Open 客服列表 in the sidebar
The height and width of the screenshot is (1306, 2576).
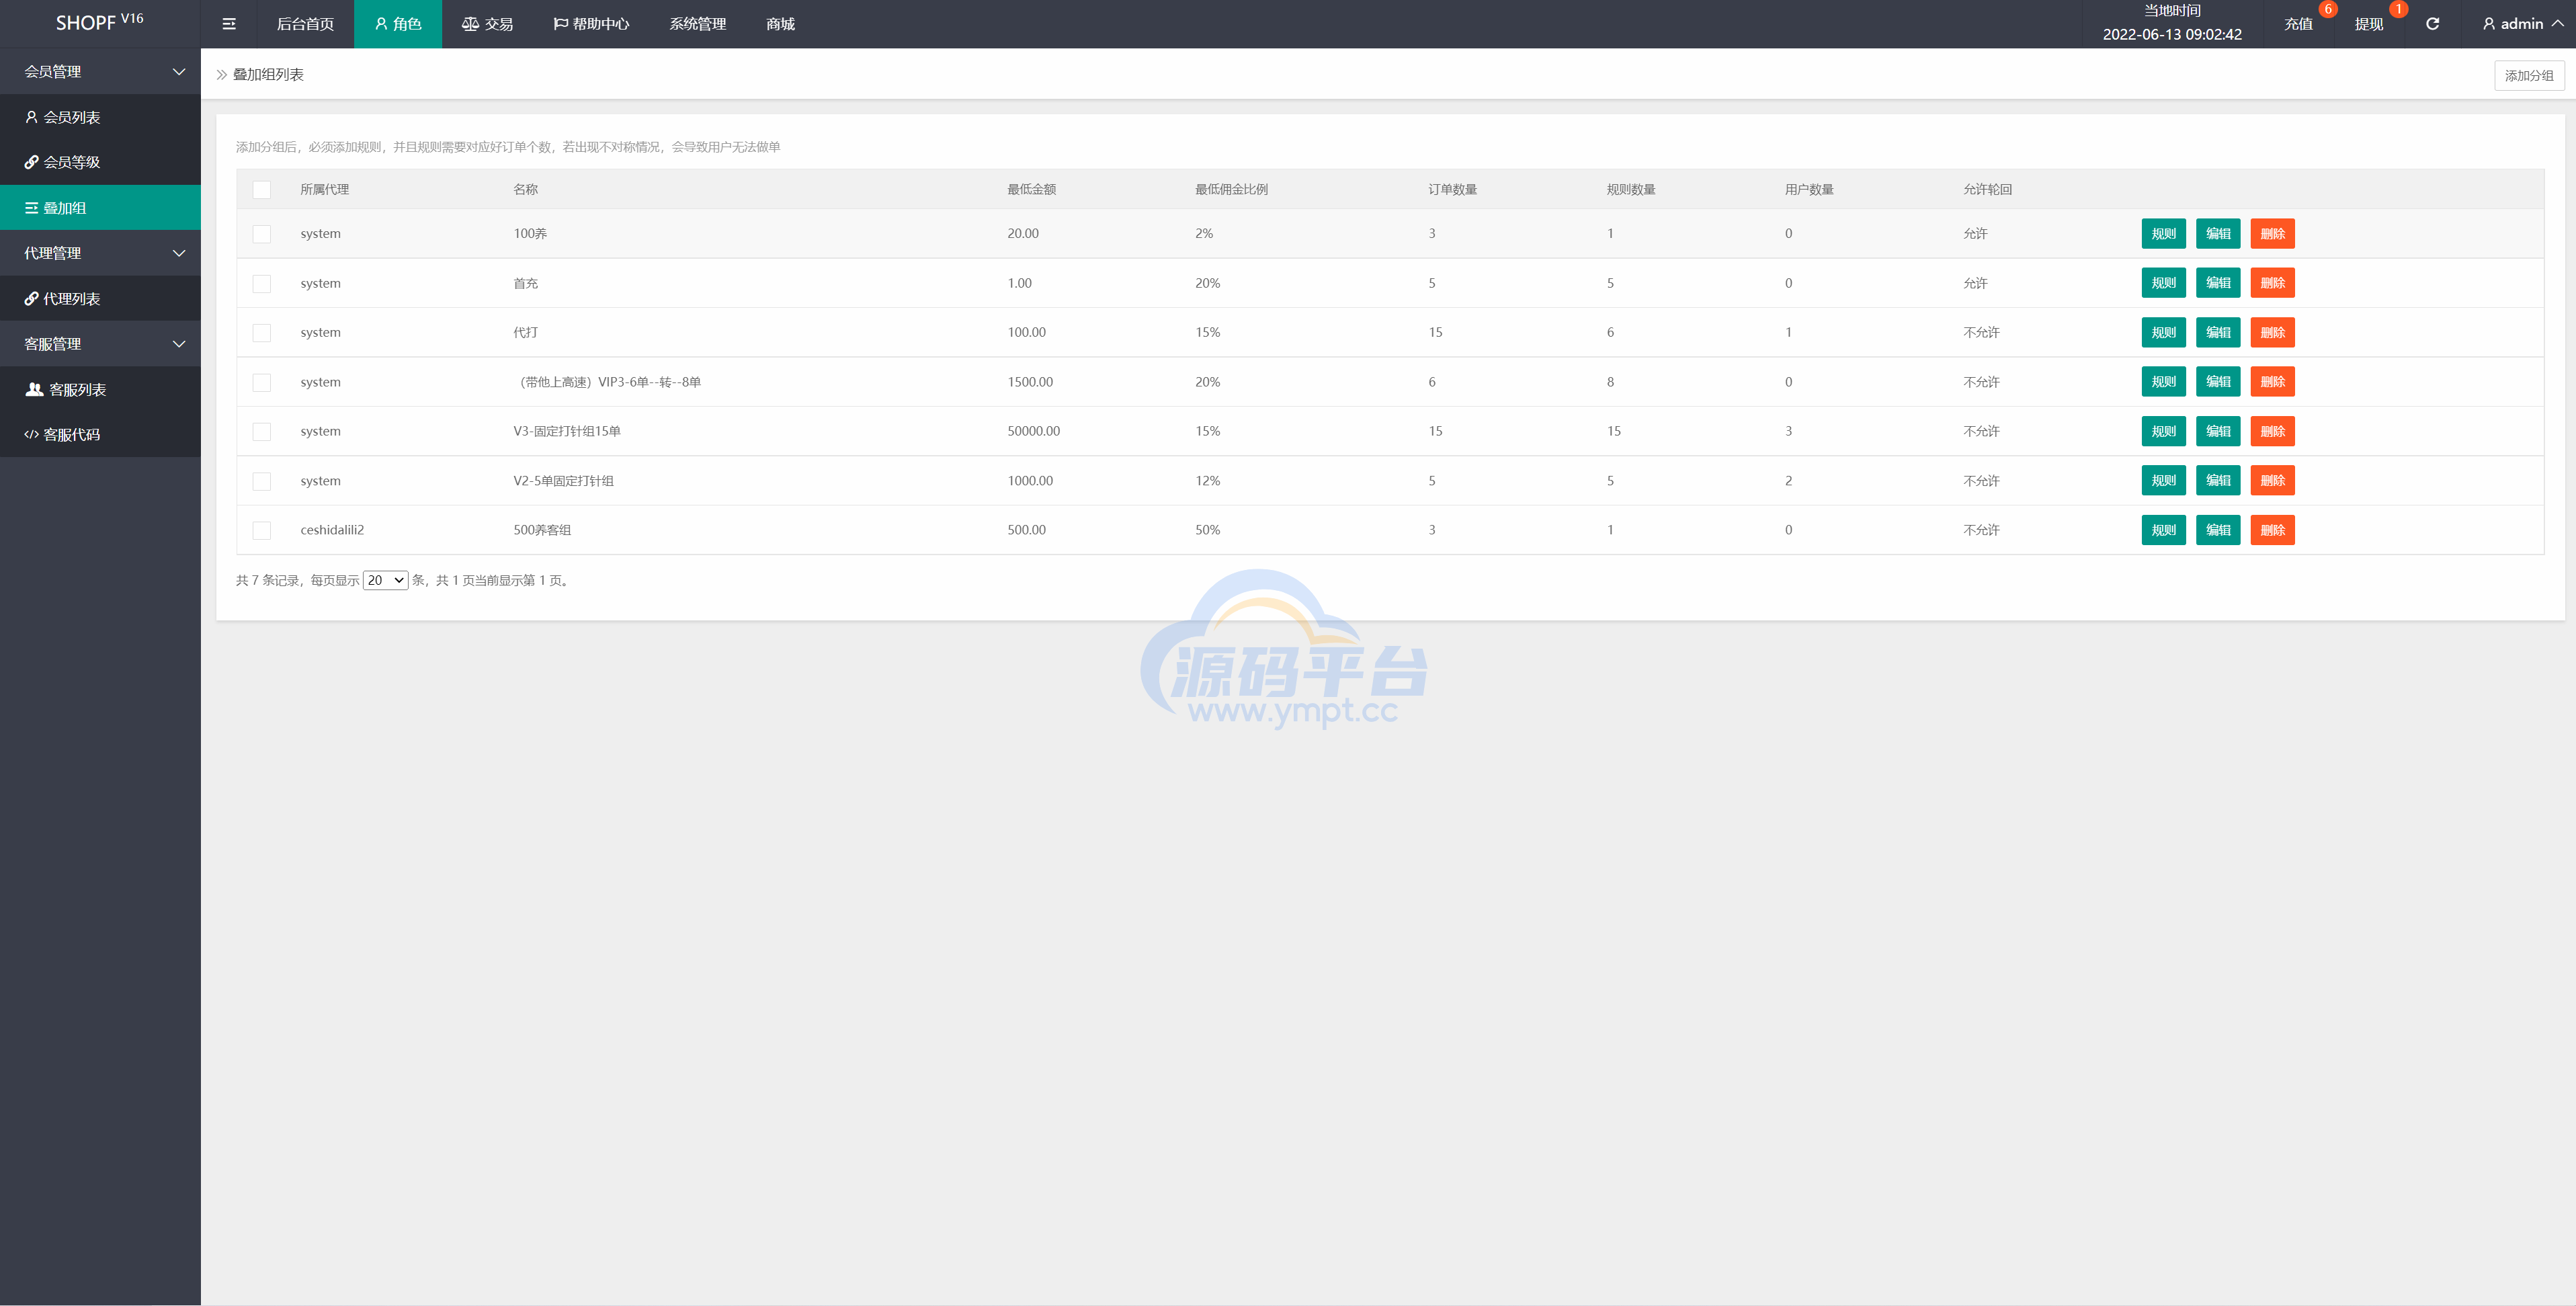tap(77, 389)
